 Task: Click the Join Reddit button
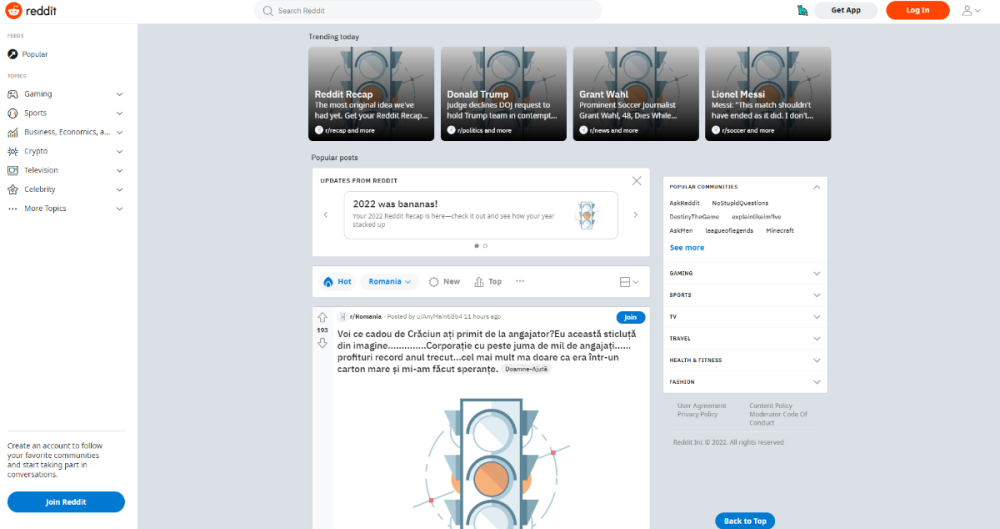click(66, 502)
